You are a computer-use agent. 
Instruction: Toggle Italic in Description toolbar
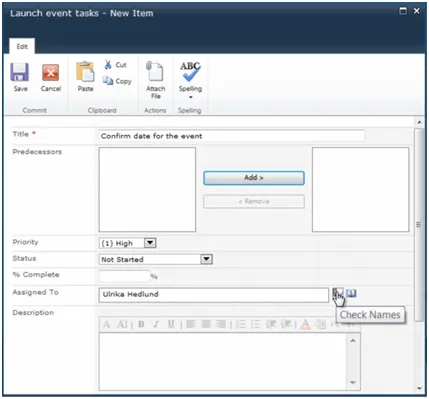(156, 324)
